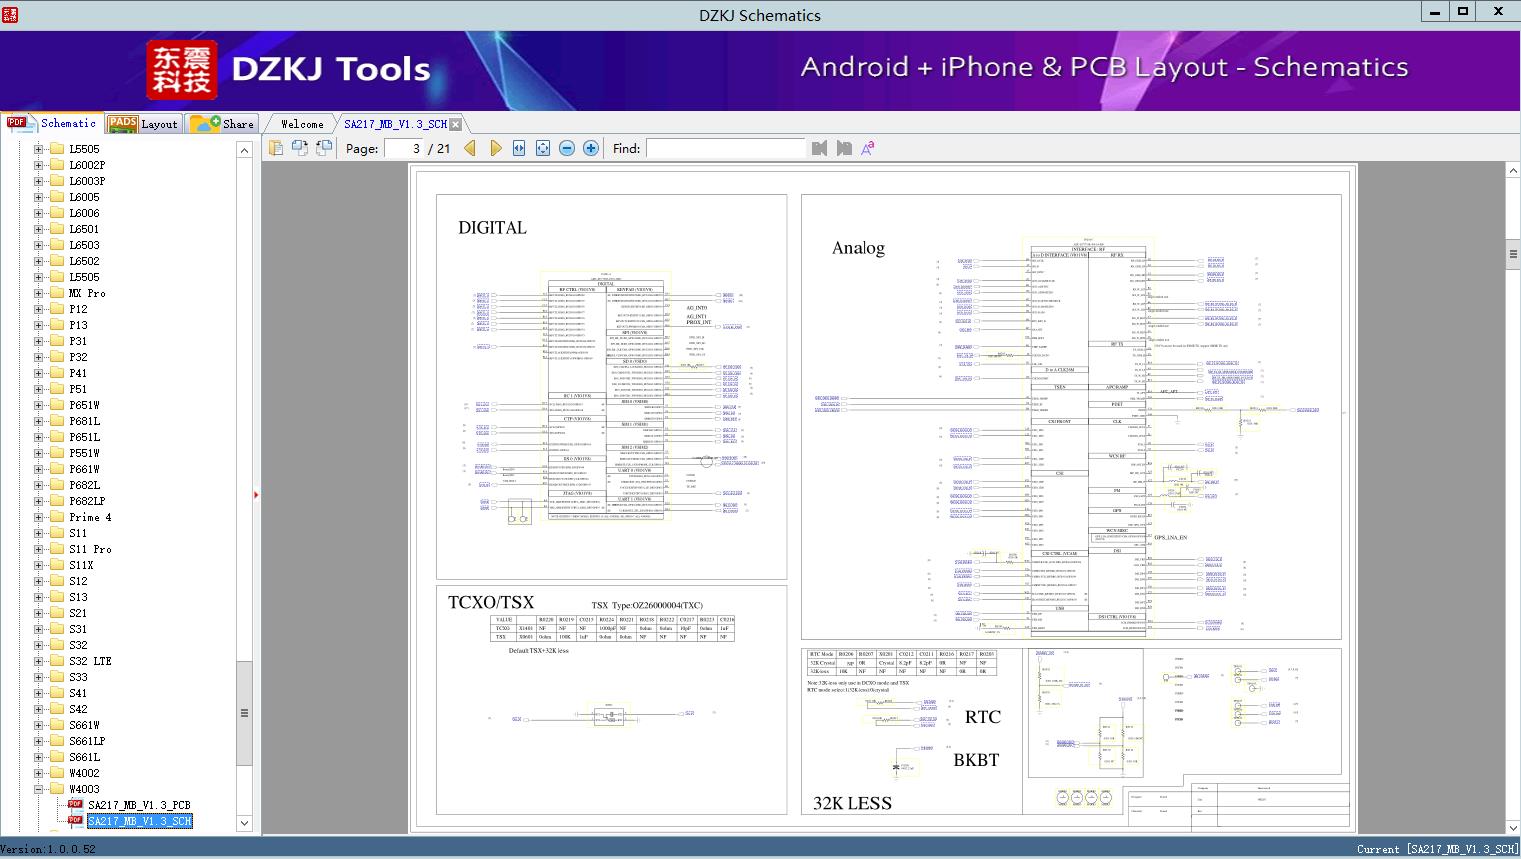Expand the Prime 4 folder
This screenshot has width=1521, height=859.
click(x=39, y=517)
